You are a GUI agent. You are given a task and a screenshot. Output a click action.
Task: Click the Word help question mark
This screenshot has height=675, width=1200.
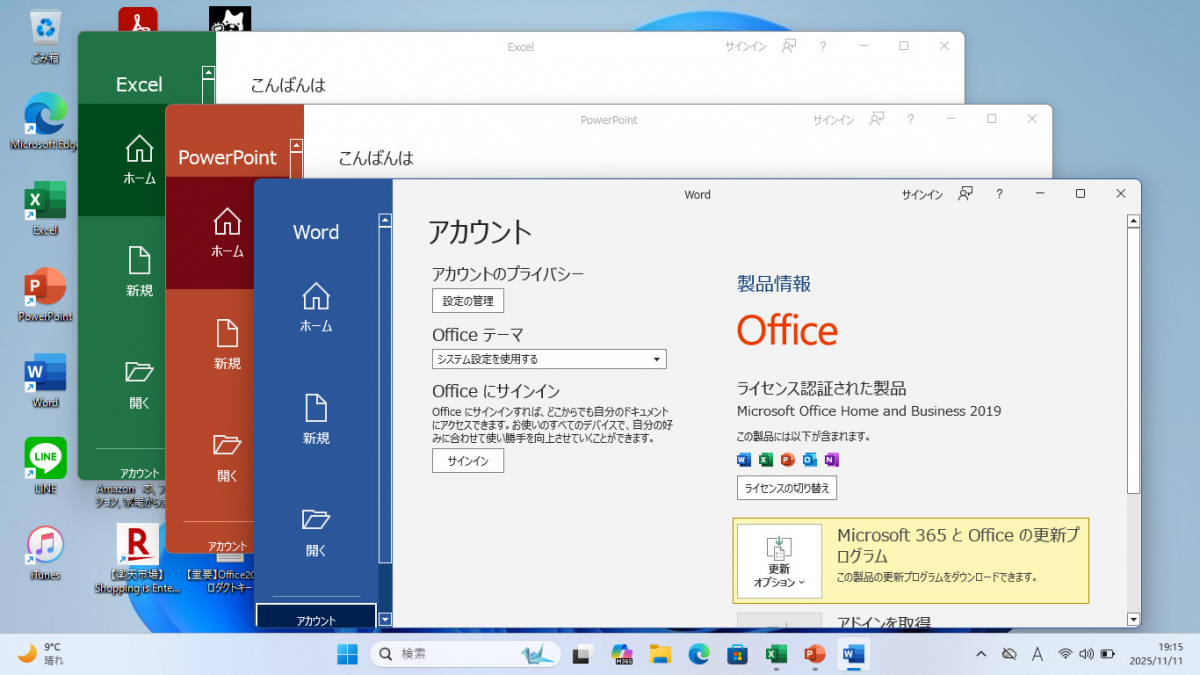[x=999, y=194]
